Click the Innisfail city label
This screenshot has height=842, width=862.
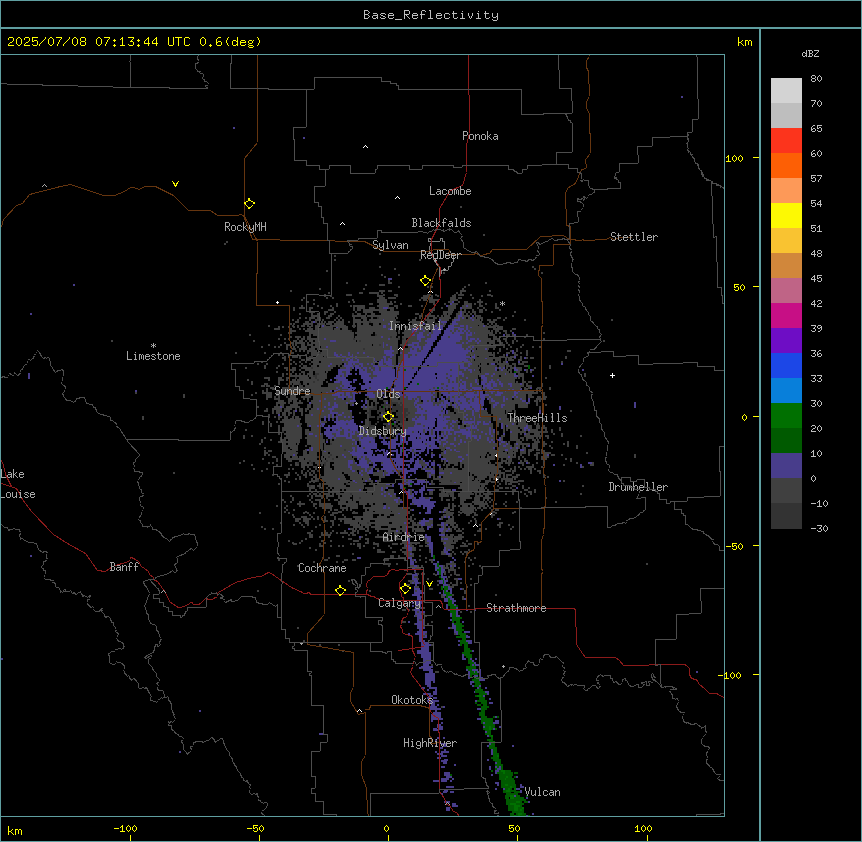(415, 326)
